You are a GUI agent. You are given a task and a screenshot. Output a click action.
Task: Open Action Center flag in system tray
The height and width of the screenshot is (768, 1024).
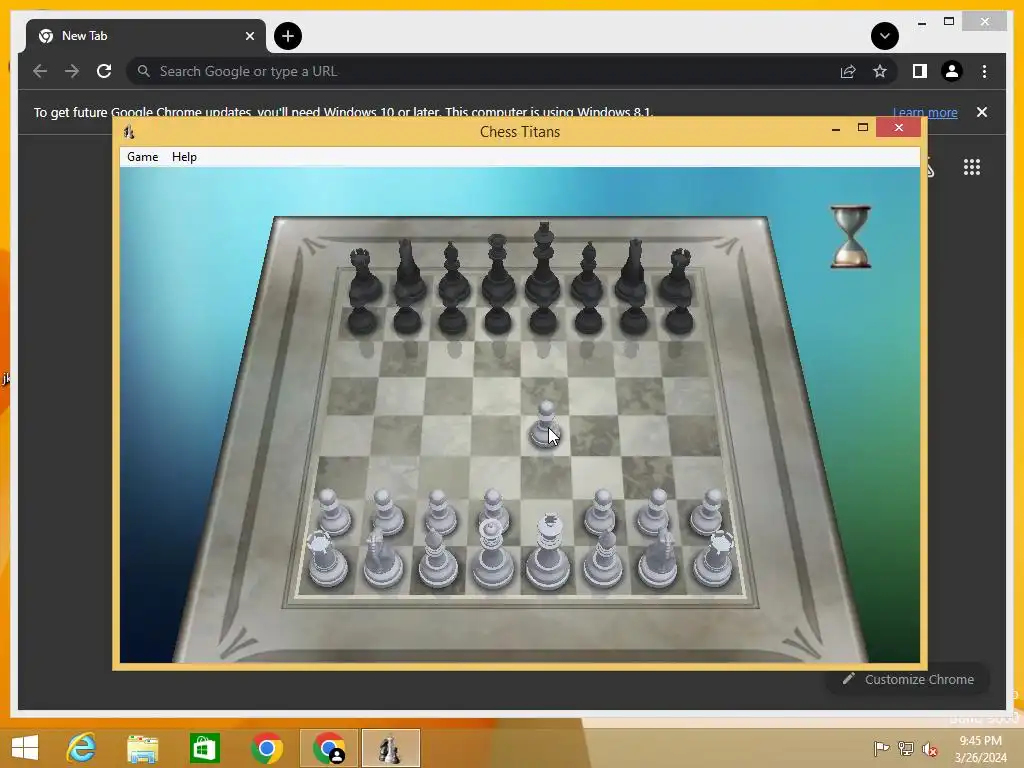tap(881, 748)
